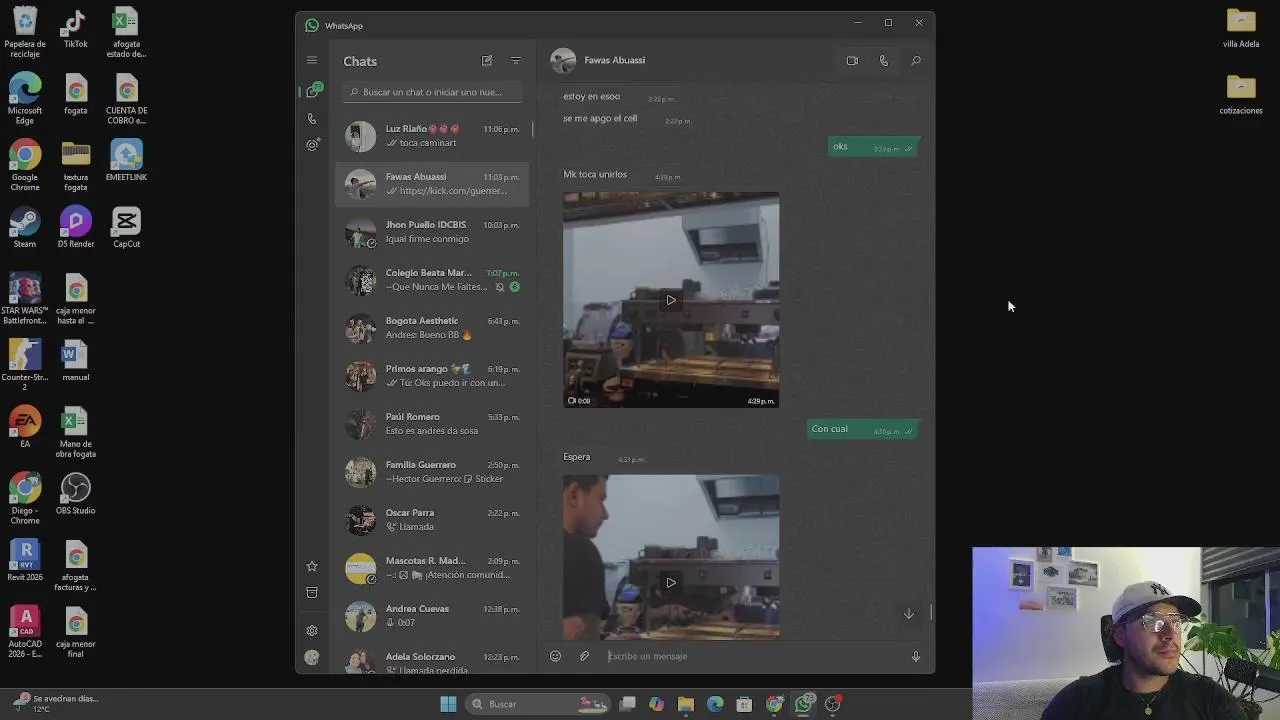Image resolution: width=1280 pixels, height=720 pixels.
Task: Open the Windows Start button
Action: coord(448,704)
